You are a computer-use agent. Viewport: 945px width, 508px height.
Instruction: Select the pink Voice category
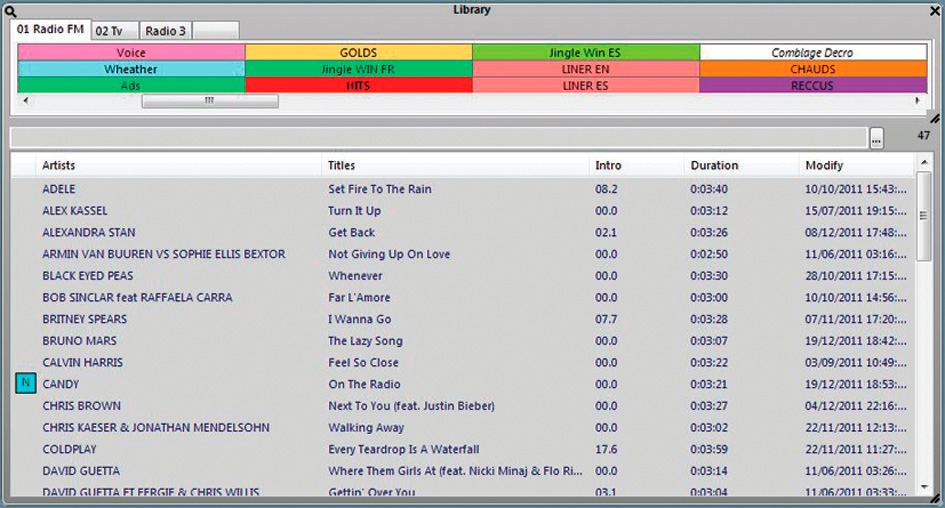pyautogui.click(x=131, y=53)
